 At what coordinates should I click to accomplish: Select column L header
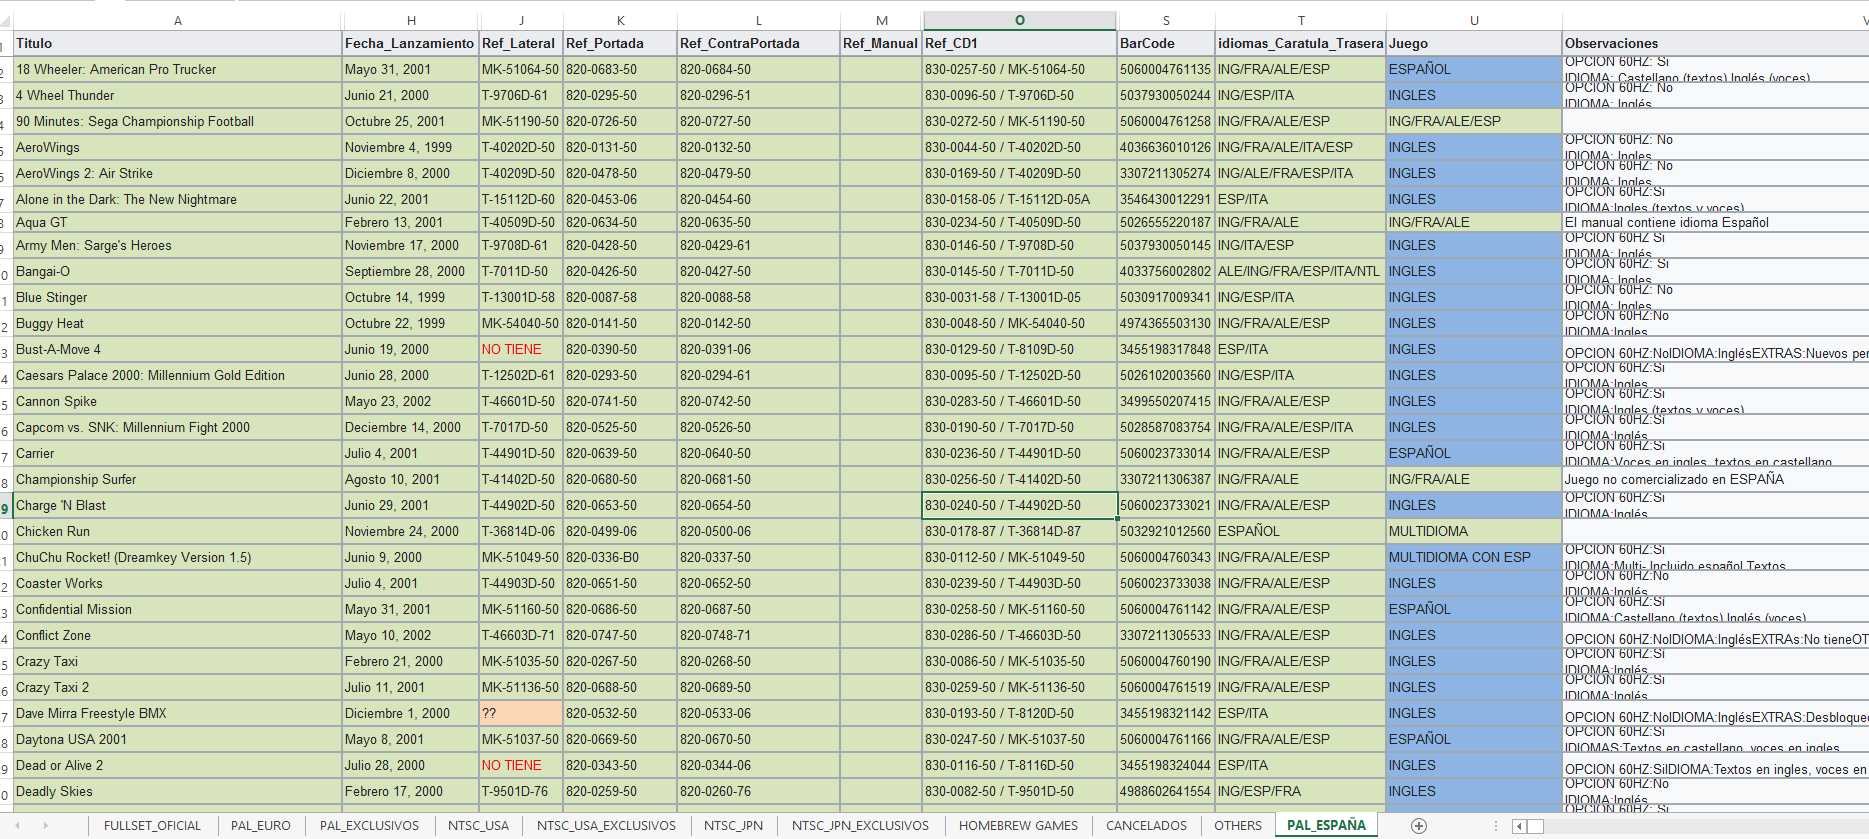click(x=758, y=20)
